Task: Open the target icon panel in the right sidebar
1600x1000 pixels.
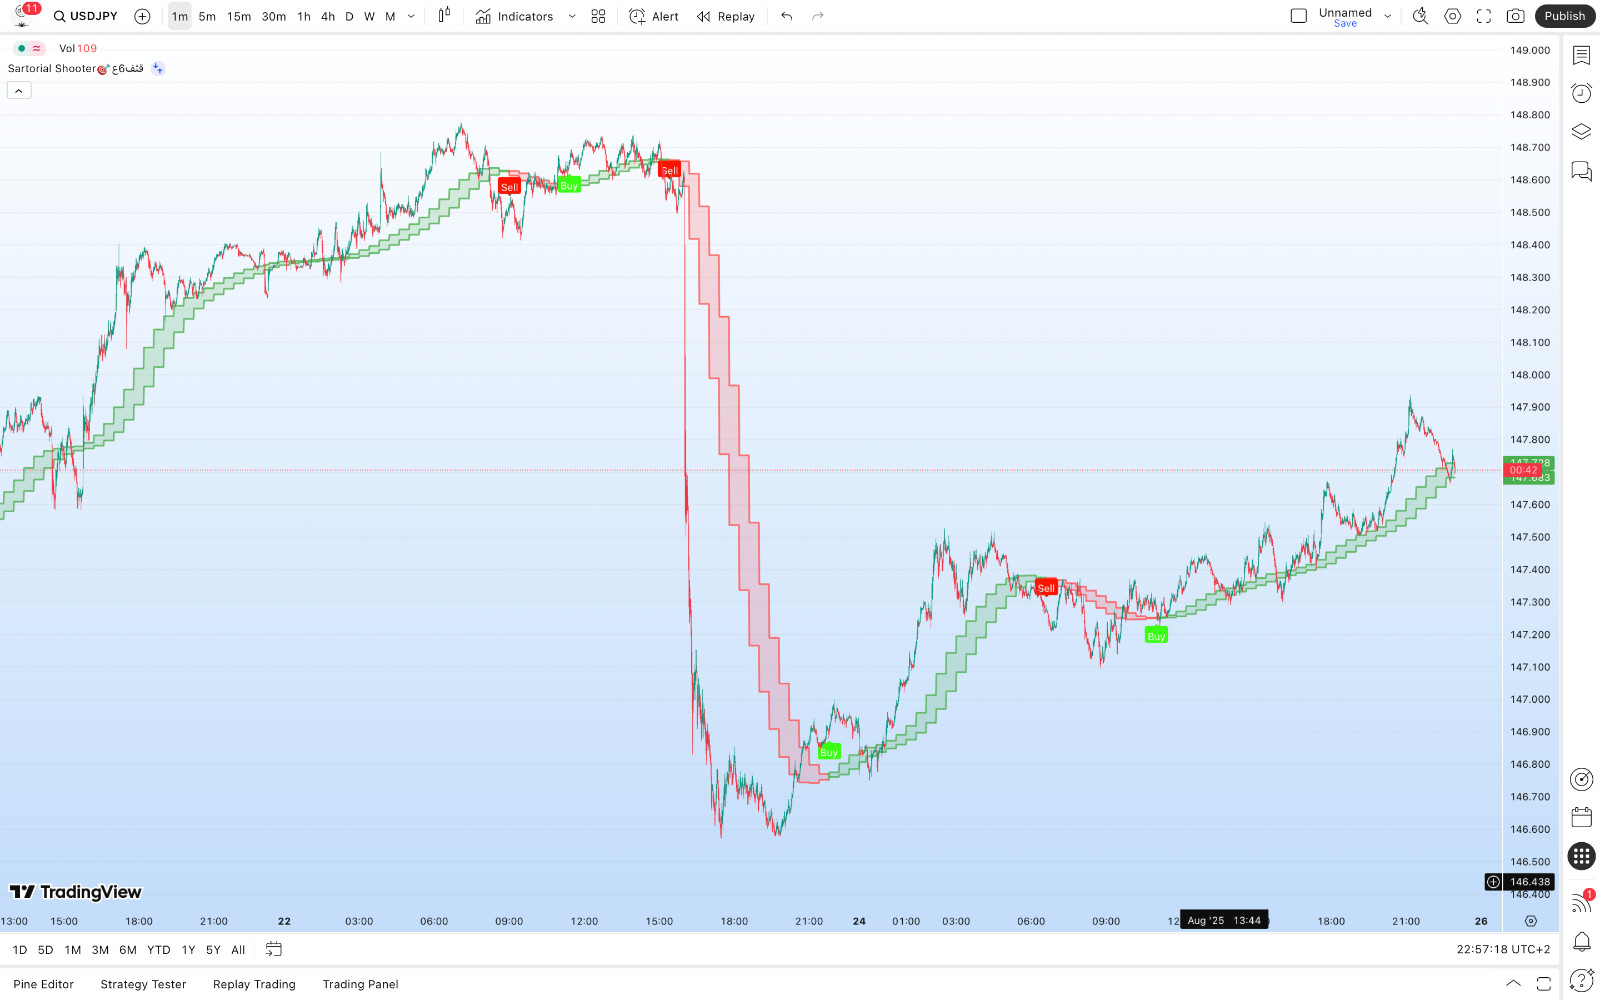Action: pyautogui.click(x=1581, y=779)
